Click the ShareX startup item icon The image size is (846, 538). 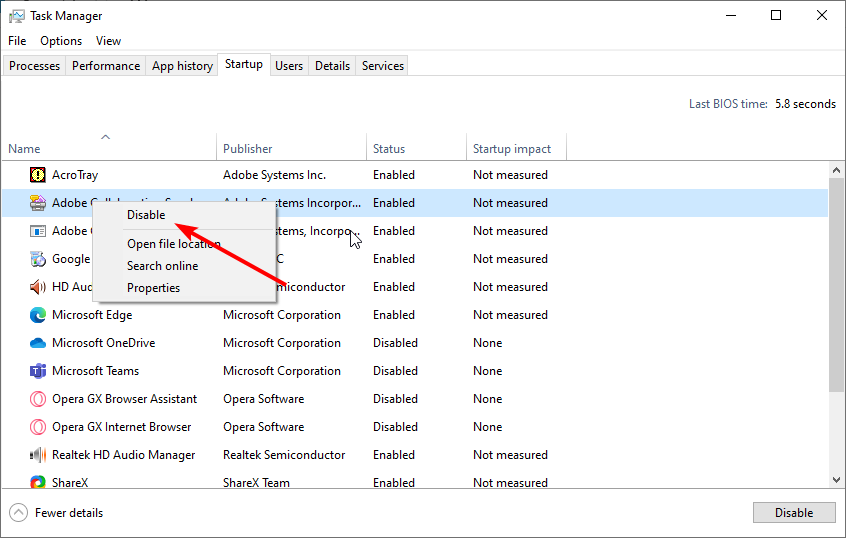pyautogui.click(x=38, y=483)
